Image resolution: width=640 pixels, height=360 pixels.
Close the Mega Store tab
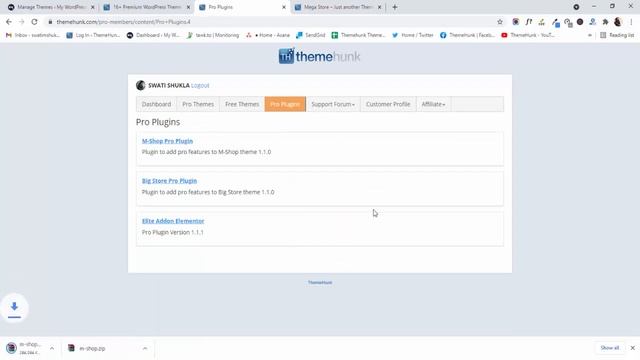coord(380,7)
